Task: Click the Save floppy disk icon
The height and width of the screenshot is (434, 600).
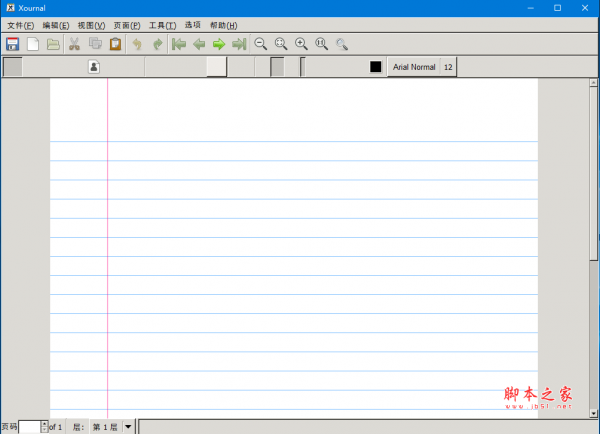Action: point(13,44)
